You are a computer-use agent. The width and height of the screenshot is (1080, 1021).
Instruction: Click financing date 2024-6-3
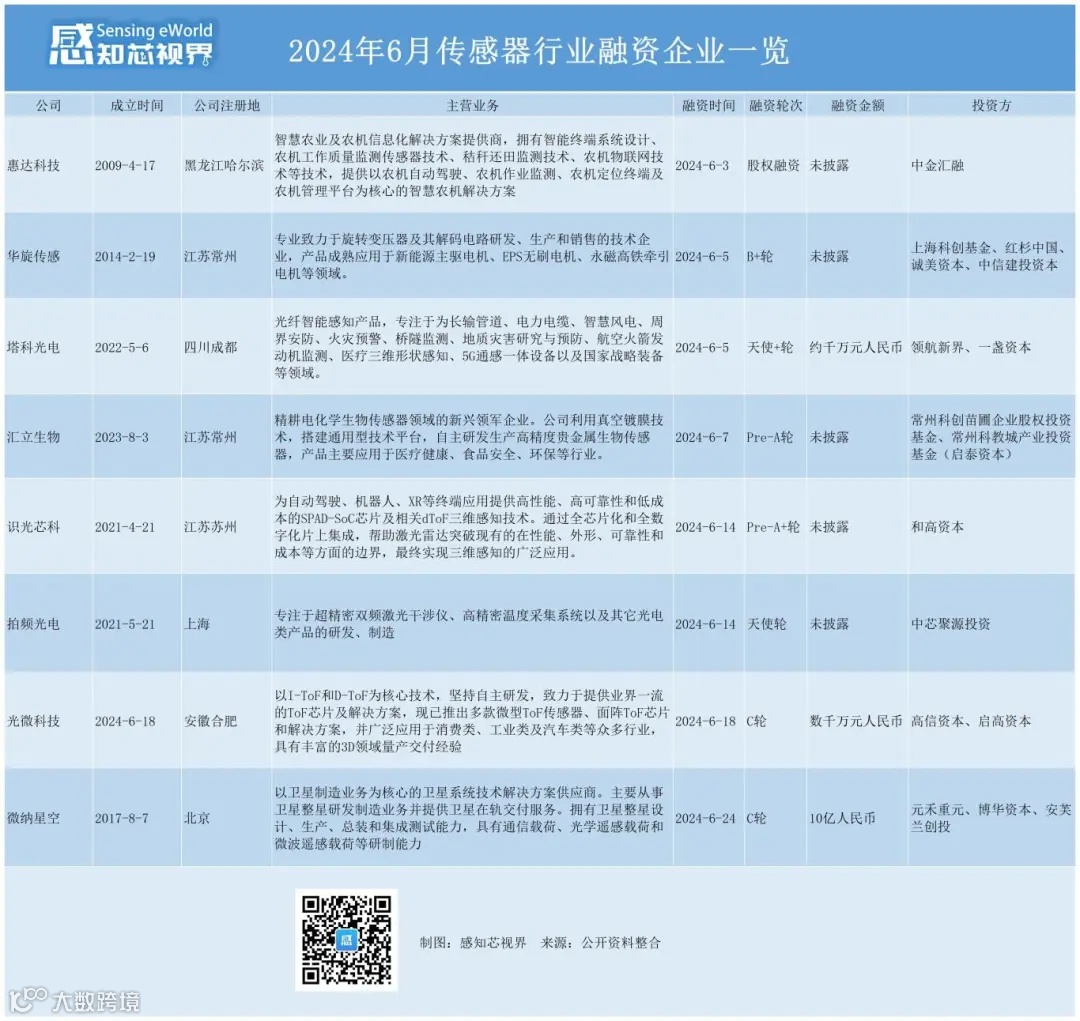[702, 165]
